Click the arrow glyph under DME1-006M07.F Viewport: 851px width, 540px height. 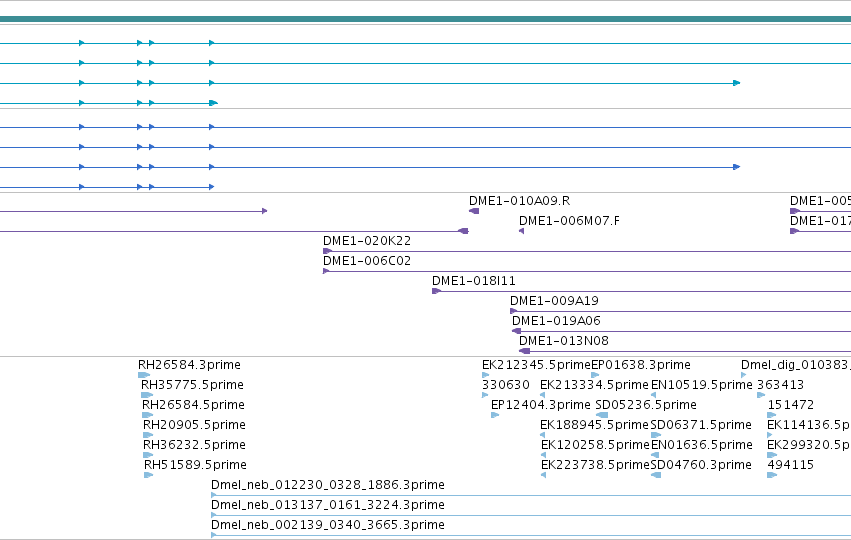point(522,231)
